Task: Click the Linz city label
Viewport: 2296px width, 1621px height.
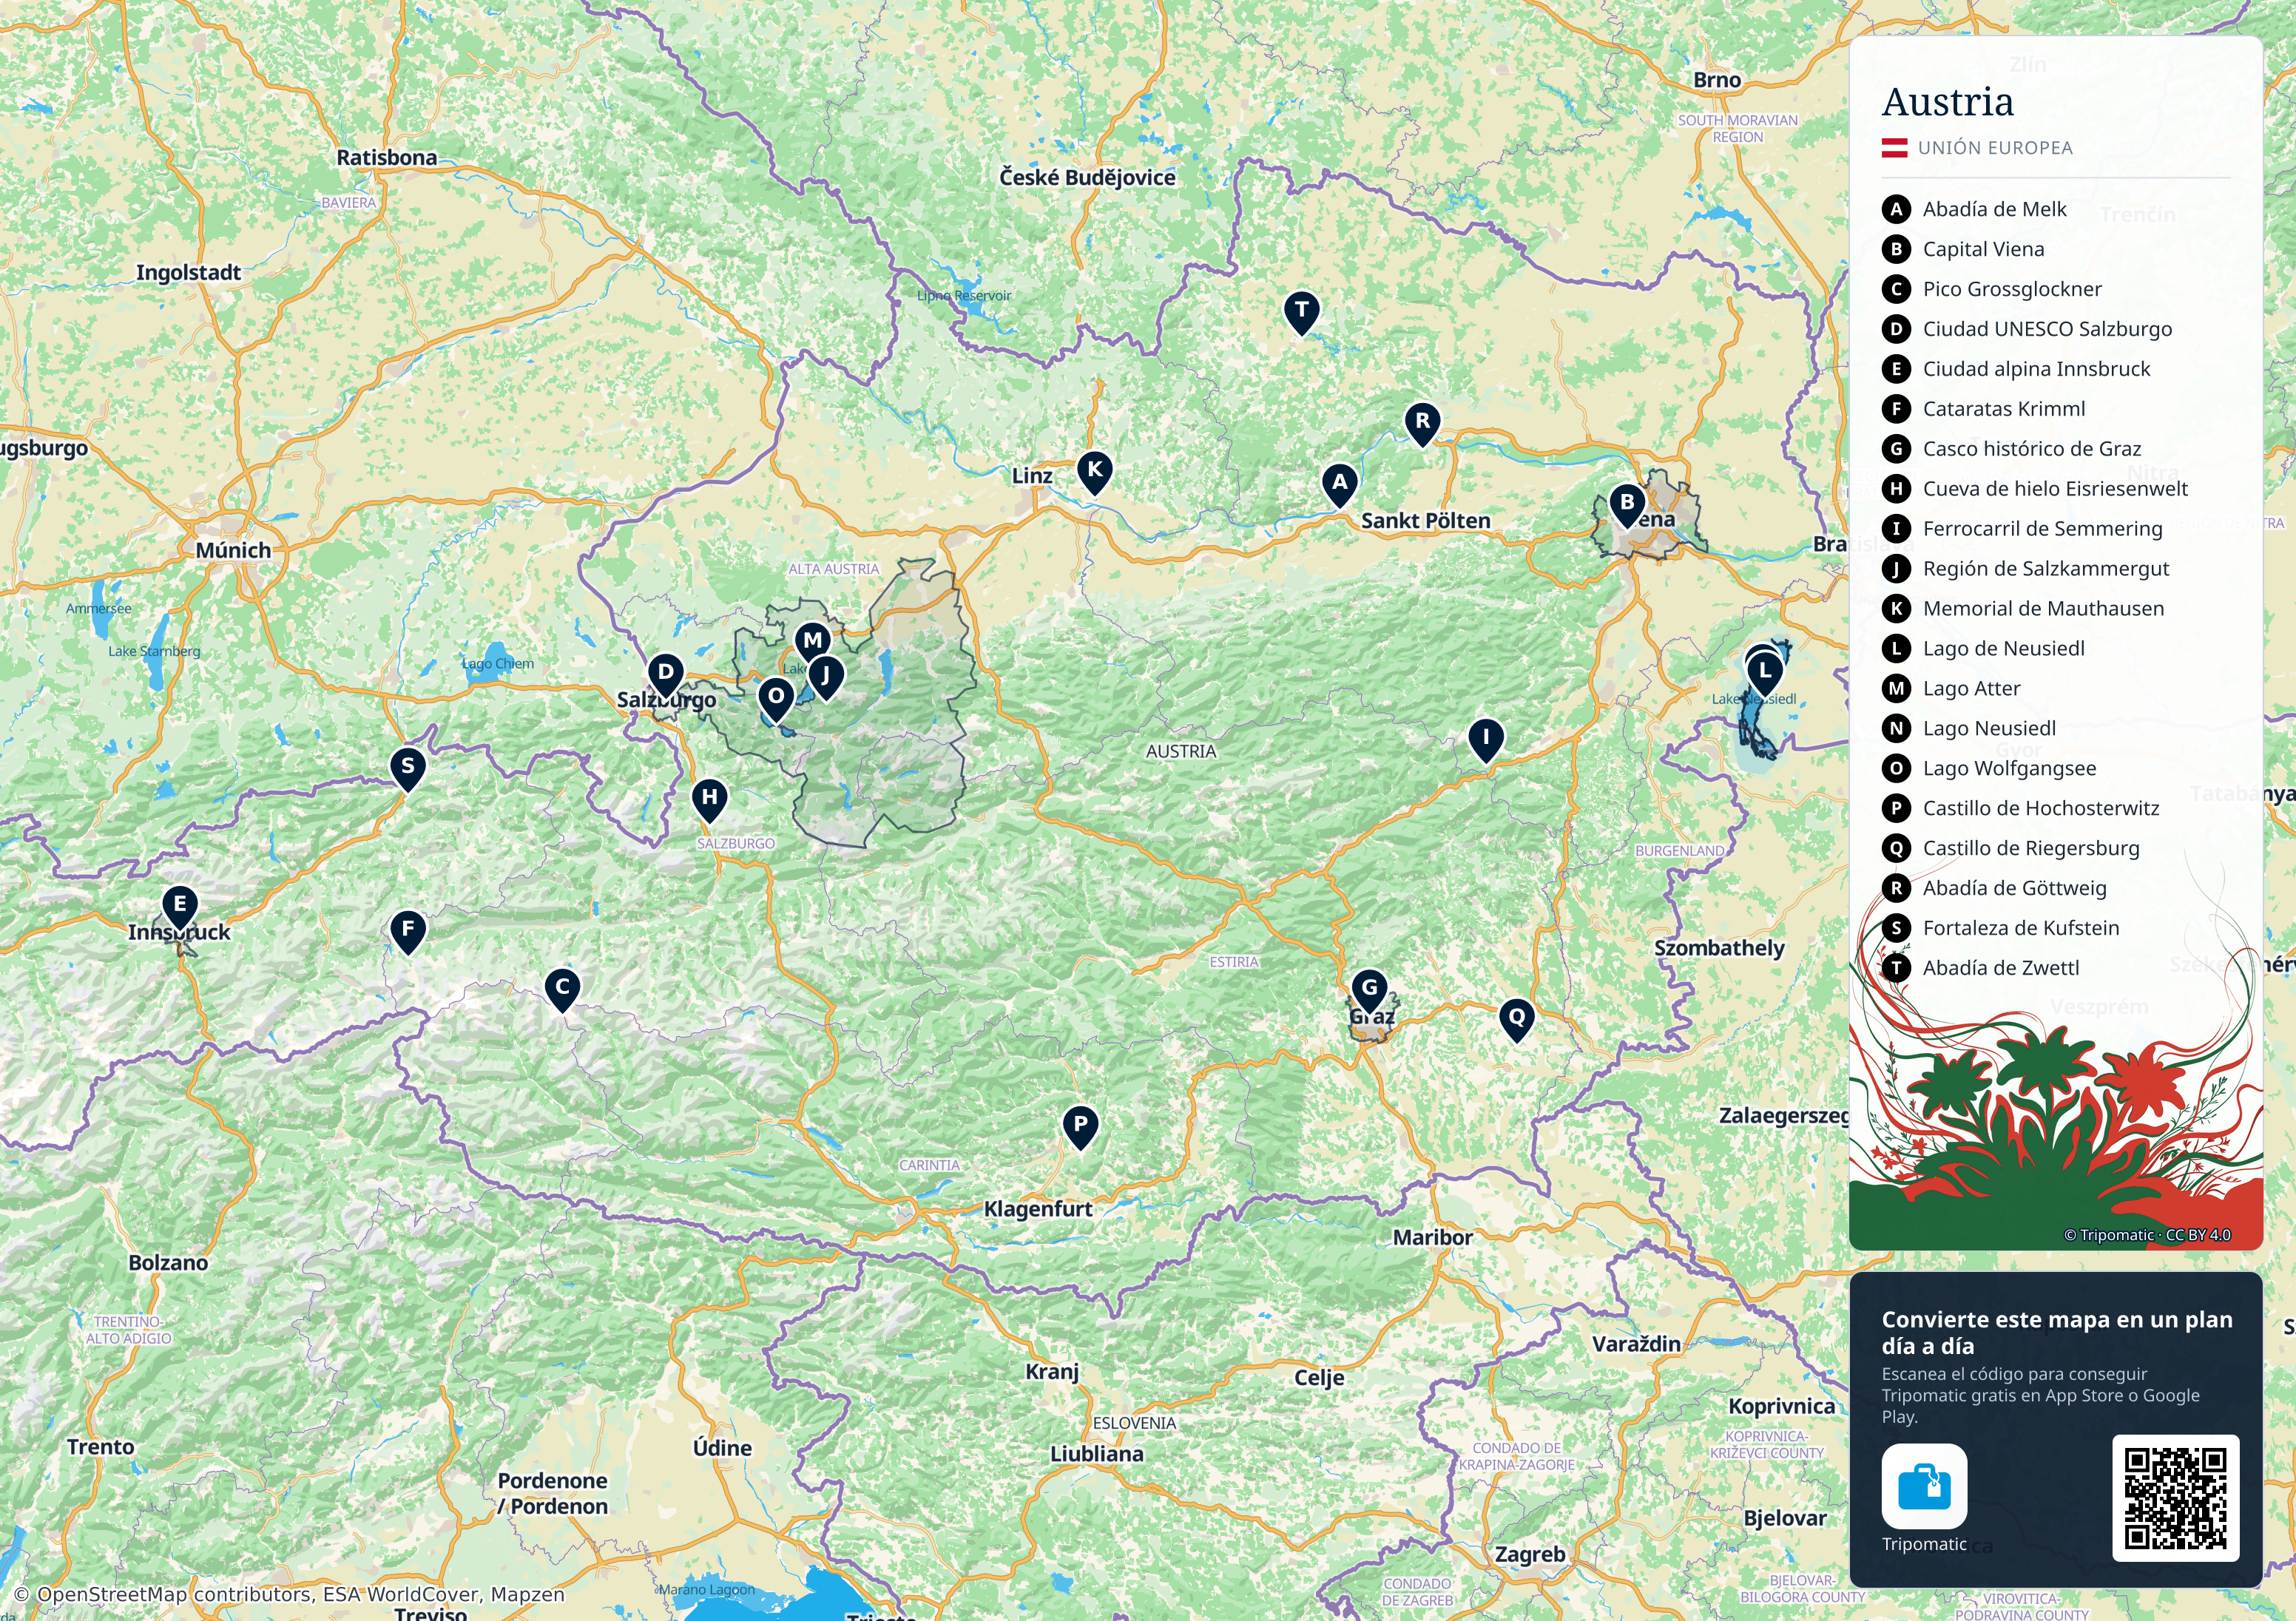Action: (x=1032, y=476)
